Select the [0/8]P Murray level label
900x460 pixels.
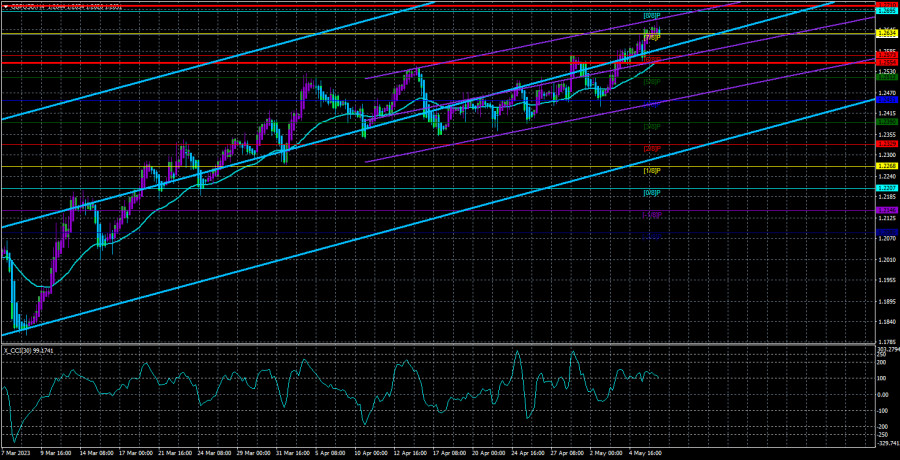(651, 192)
